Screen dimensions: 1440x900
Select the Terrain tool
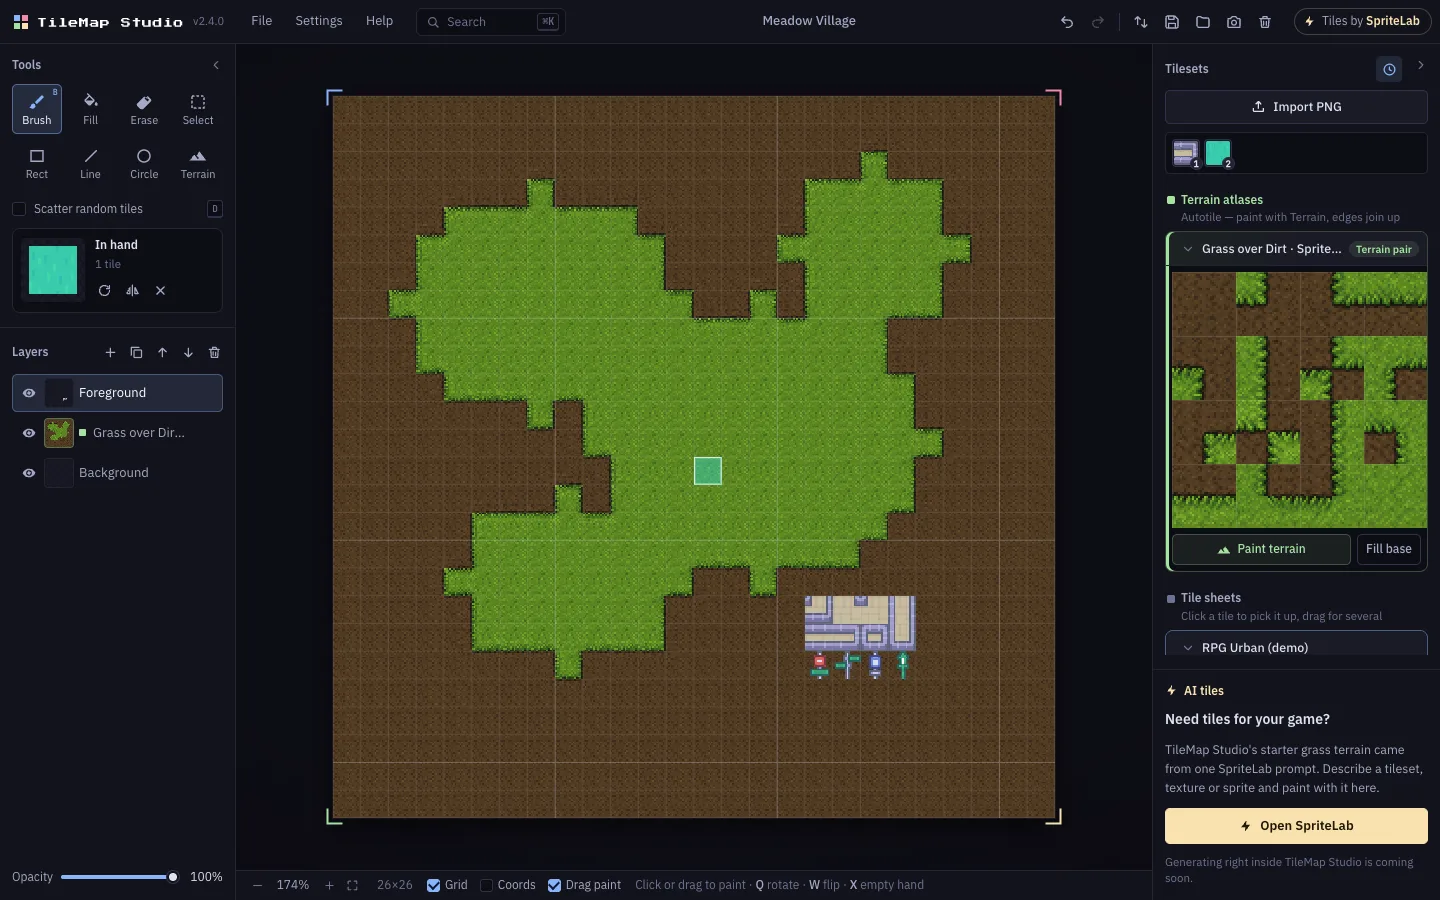click(198, 163)
